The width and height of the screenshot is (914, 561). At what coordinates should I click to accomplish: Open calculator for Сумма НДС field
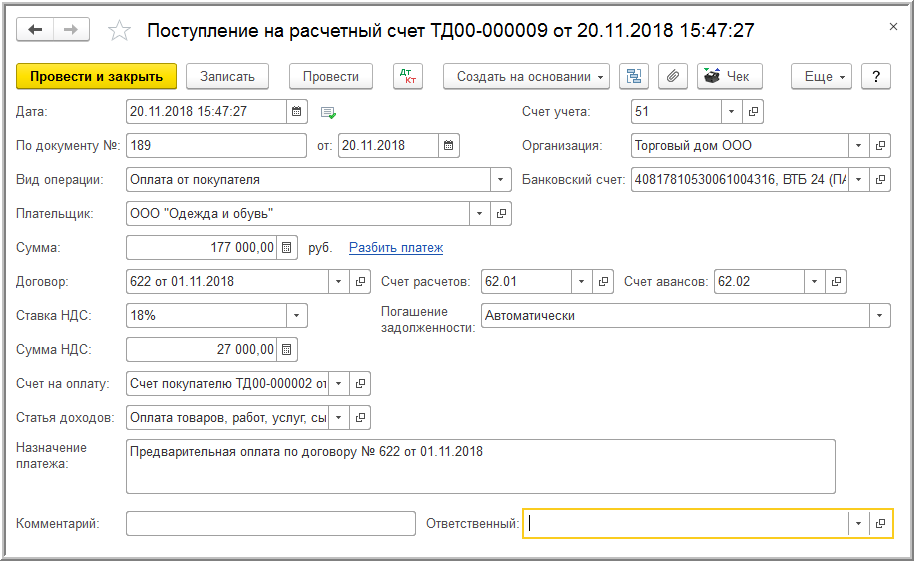pos(287,350)
